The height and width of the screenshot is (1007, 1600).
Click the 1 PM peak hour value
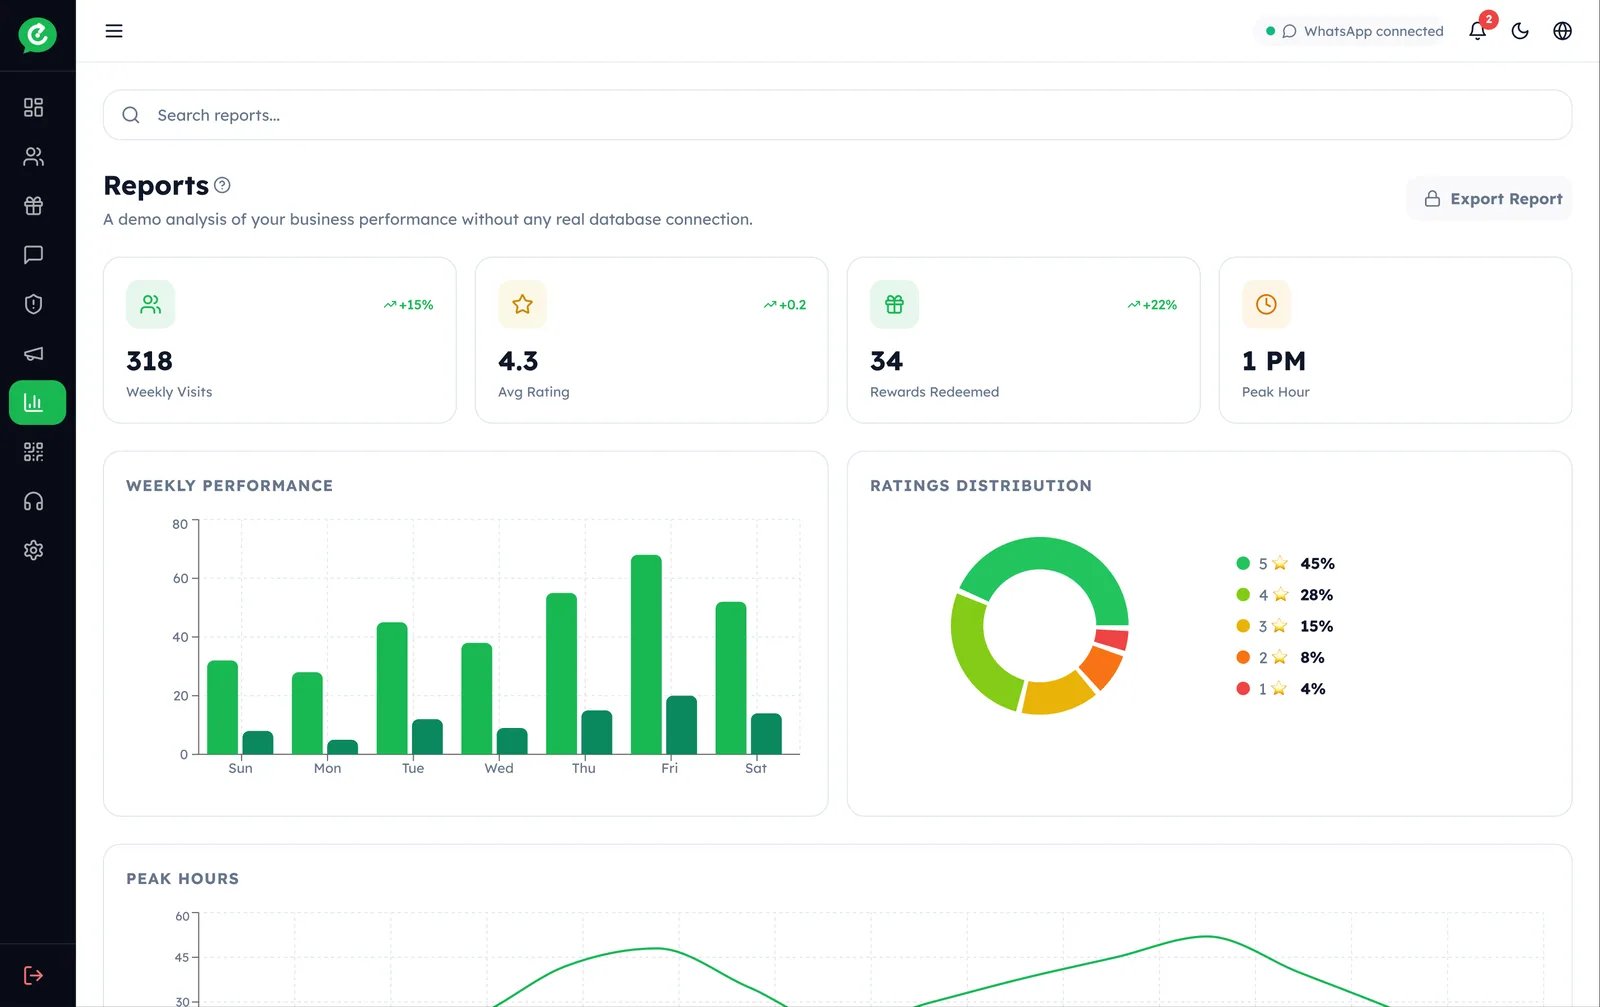tap(1274, 361)
